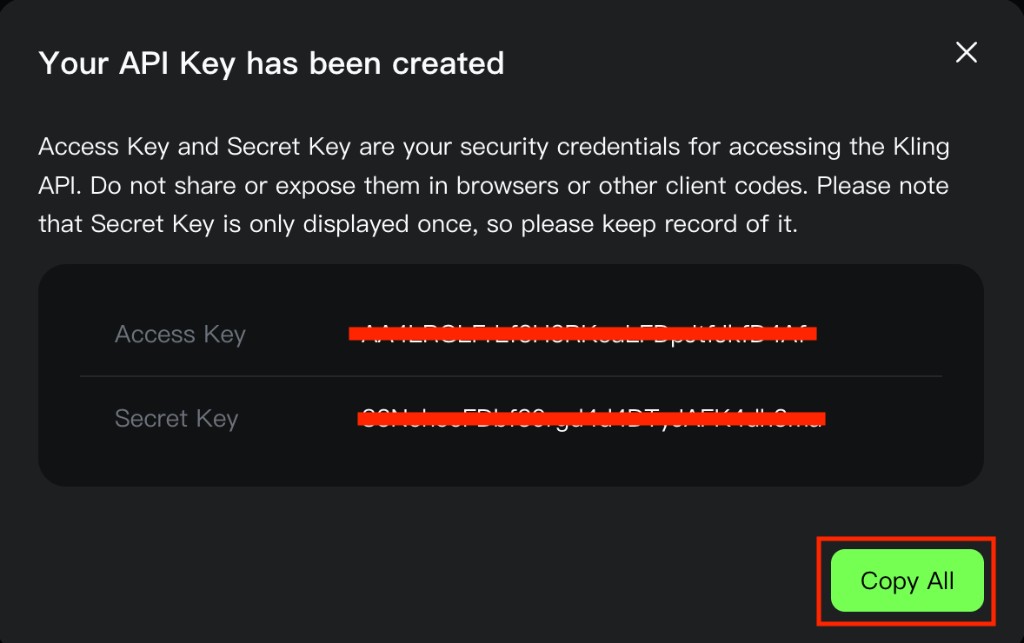Click the Secret Key label
Image resolution: width=1024 pixels, height=643 pixels.
(x=176, y=418)
